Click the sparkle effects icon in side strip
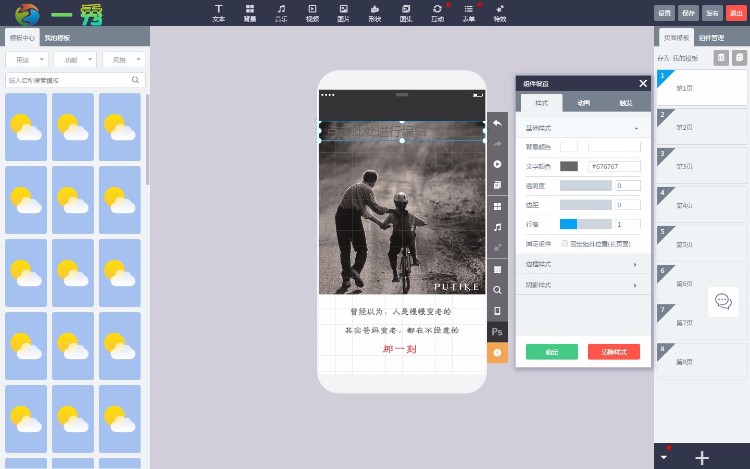Viewport: 750px width, 469px height. (x=497, y=248)
